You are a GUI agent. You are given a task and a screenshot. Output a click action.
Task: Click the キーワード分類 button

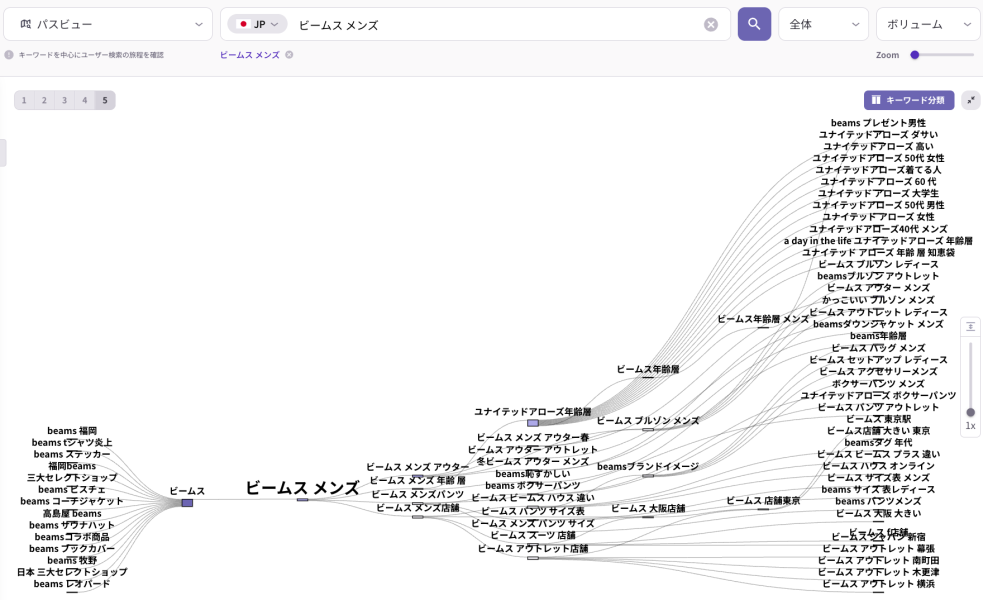tap(908, 100)
